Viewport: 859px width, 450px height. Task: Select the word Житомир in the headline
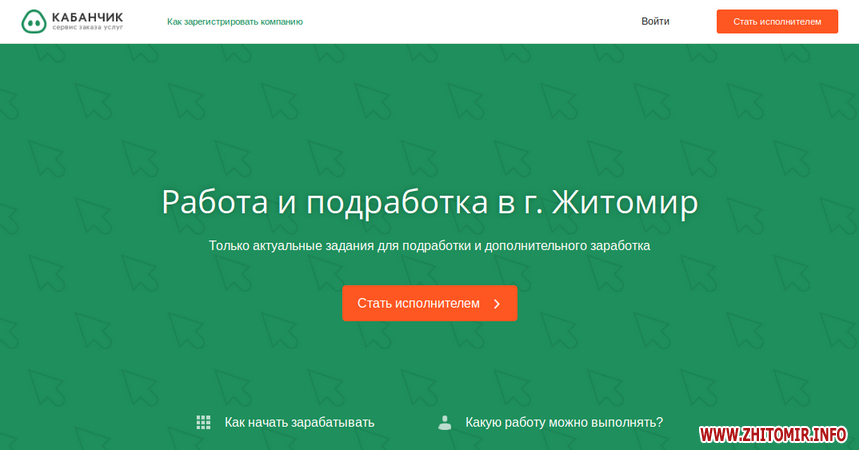pyautogui.click(x=624, y=201)
